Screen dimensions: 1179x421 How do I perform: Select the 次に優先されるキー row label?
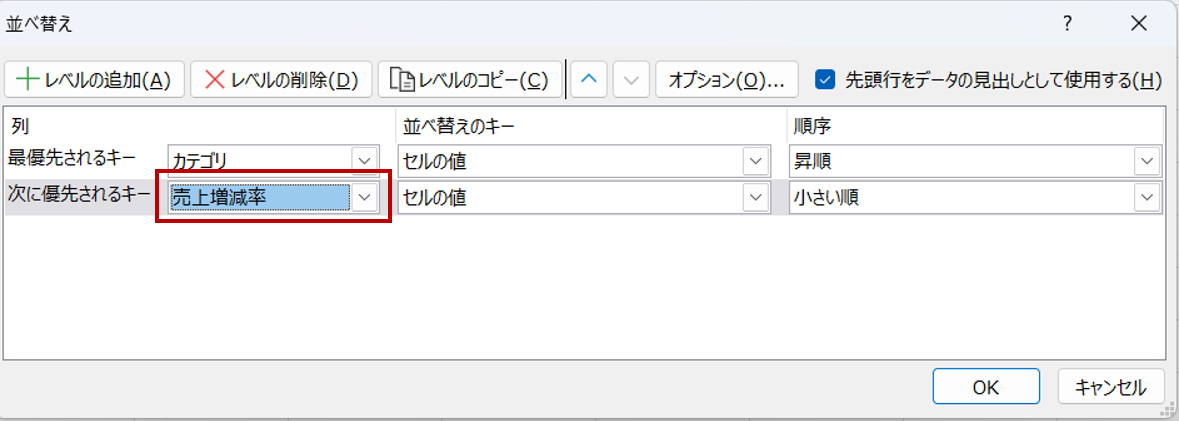(78, 194)
